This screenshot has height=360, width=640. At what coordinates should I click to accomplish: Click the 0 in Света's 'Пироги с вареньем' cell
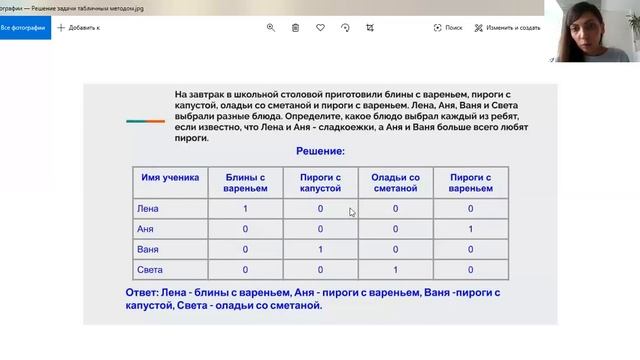click(x=471, y=270)
